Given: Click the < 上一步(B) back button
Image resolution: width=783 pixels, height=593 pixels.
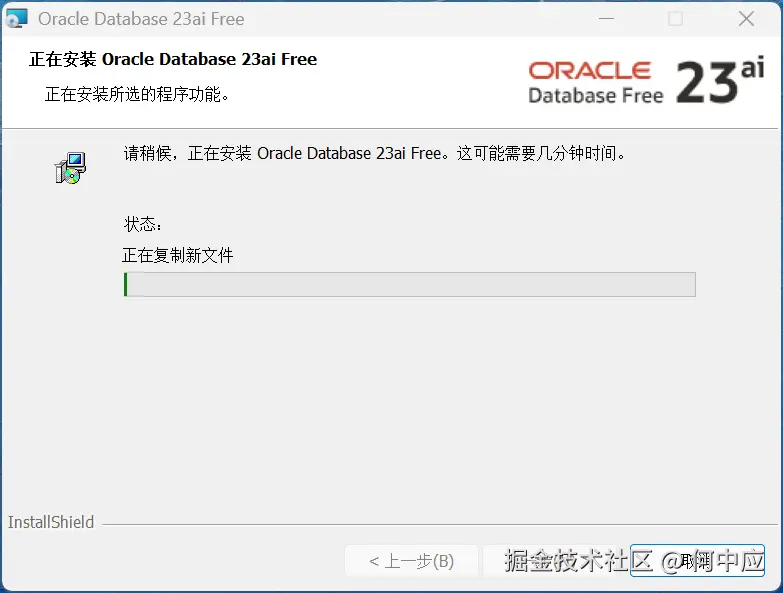Looking at the screenshot, I should 411,561.
